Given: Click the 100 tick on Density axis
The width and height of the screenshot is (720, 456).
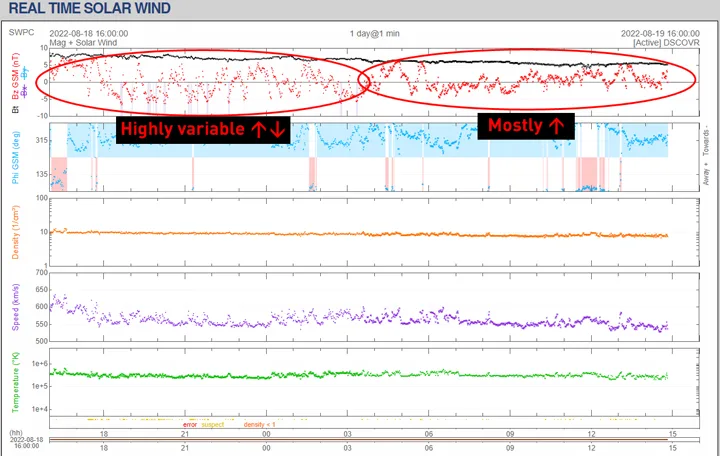Looking at the screenshot, I should pos(42,198).
